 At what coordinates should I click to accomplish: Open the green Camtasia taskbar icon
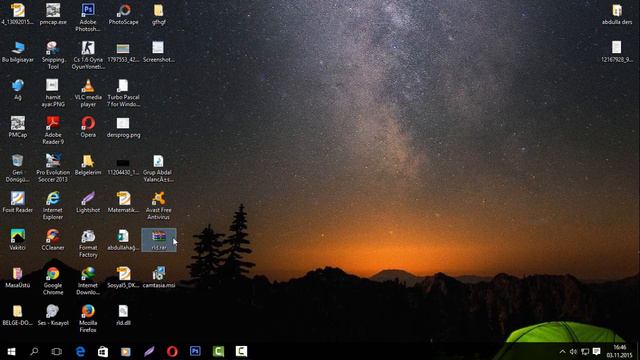coord(218,351)
